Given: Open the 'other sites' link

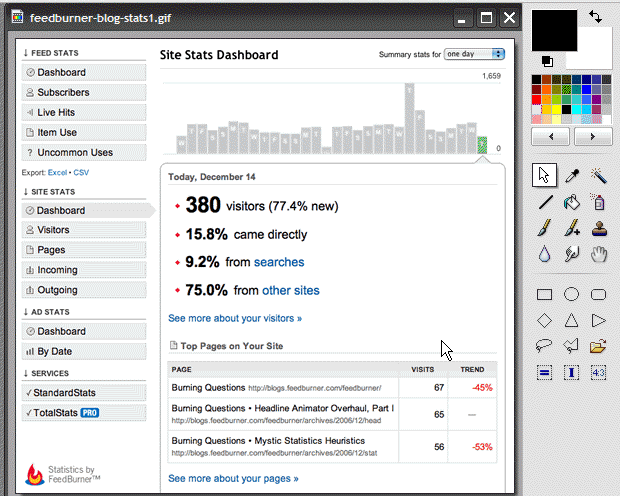Looking at the screenshot, I should [291, 290].
